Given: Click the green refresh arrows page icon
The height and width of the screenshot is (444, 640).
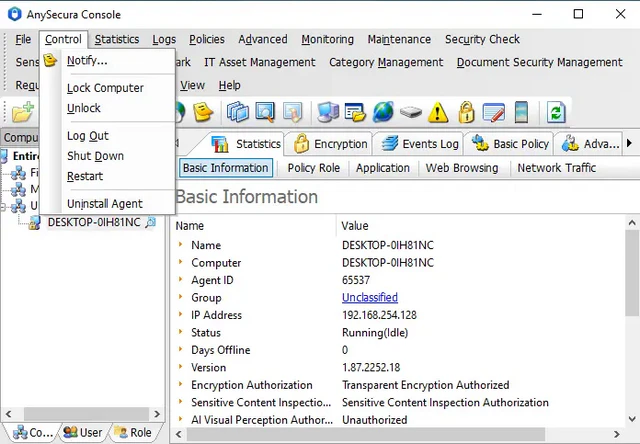Looking at the screenshot, I should point(556,112).
